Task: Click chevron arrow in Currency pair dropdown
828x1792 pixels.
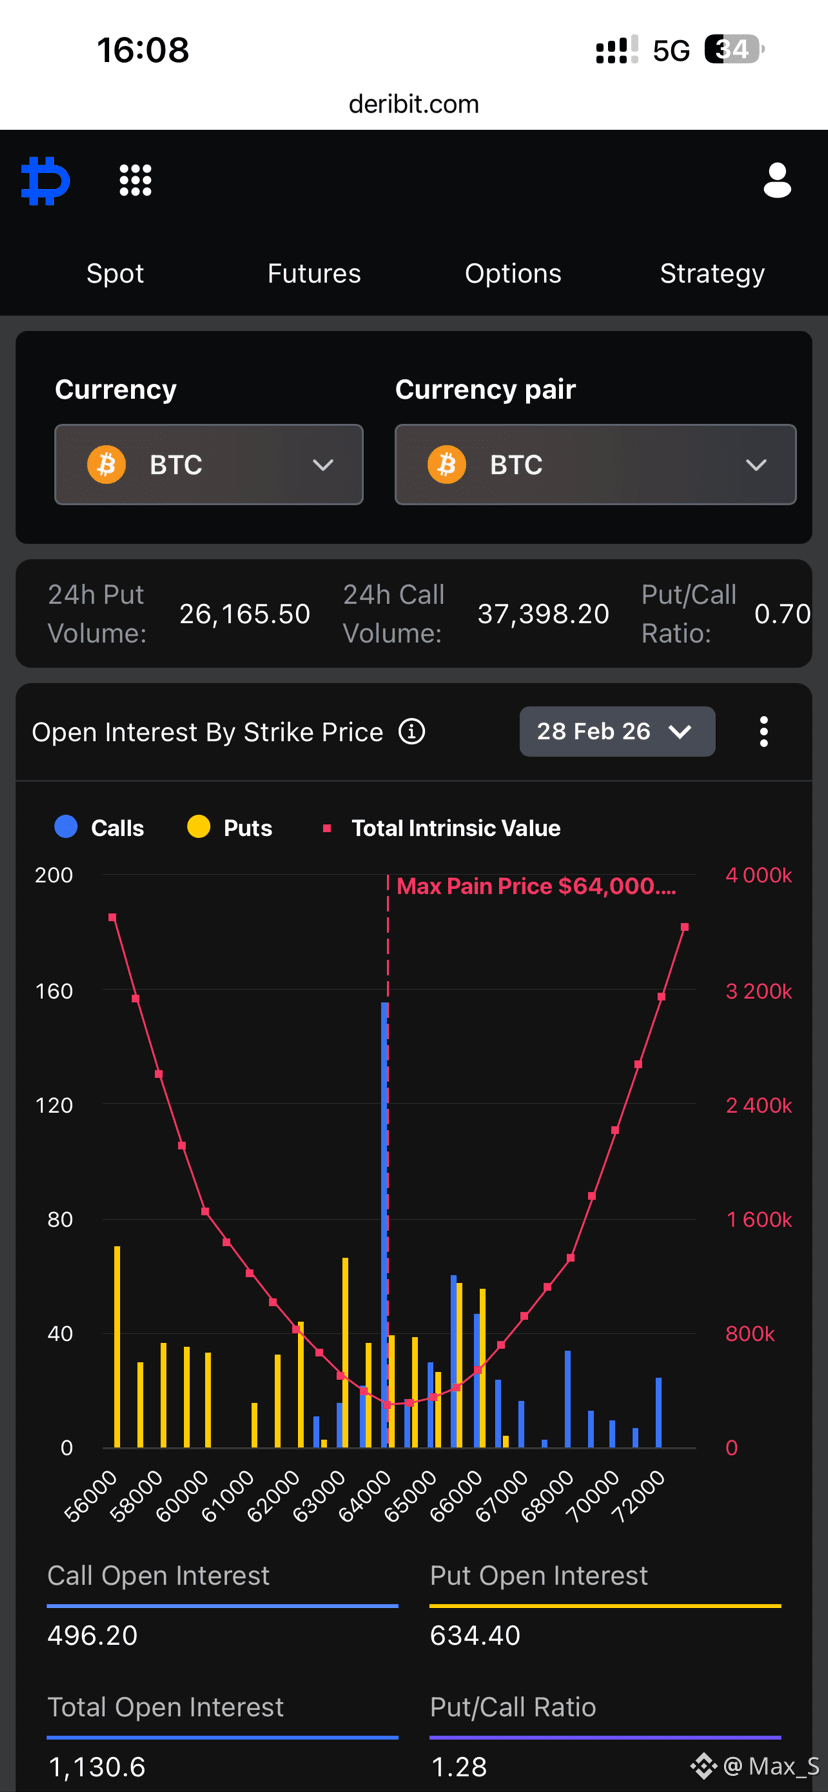Action: point(756,465)
